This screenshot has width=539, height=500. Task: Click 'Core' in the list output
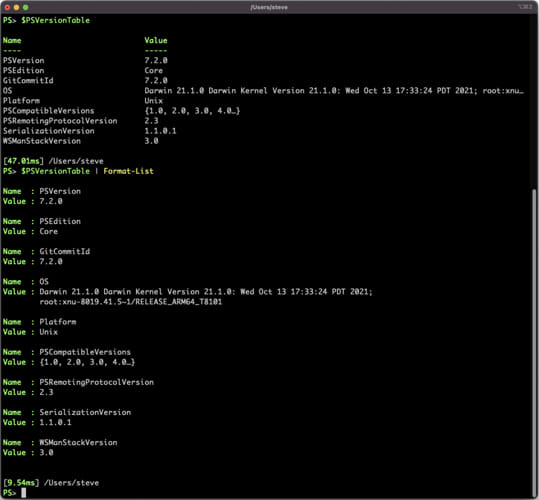[x=48, y=232]
